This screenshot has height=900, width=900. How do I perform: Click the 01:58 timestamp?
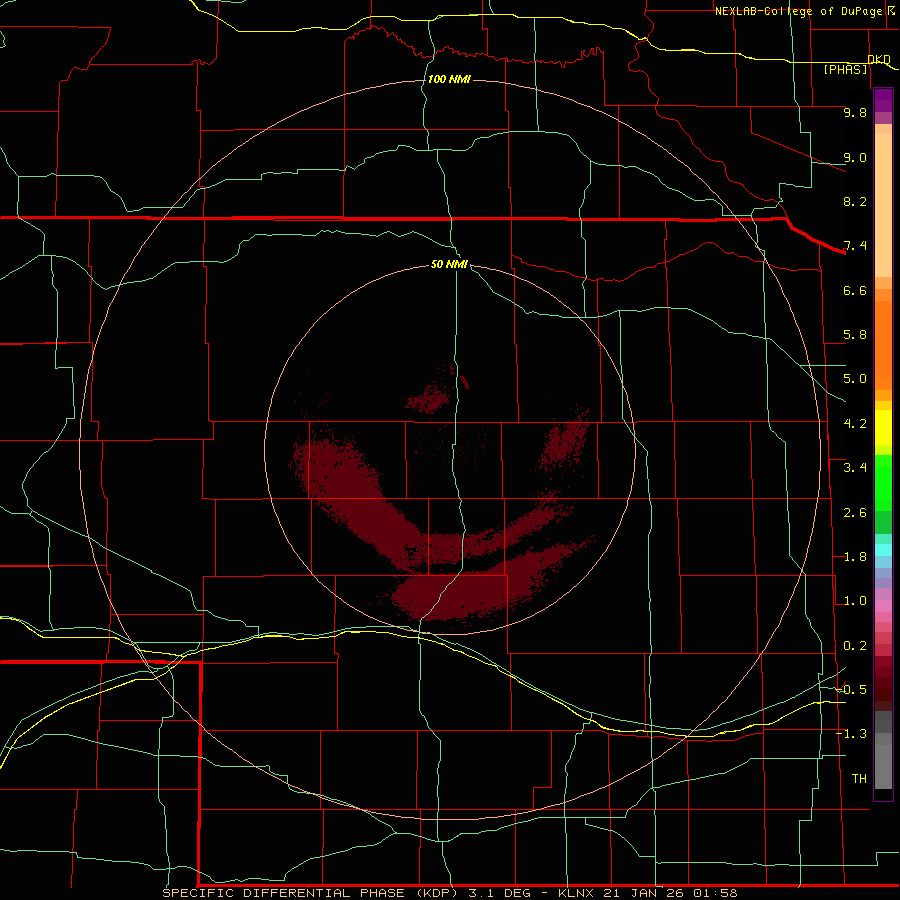click(715, 893)
